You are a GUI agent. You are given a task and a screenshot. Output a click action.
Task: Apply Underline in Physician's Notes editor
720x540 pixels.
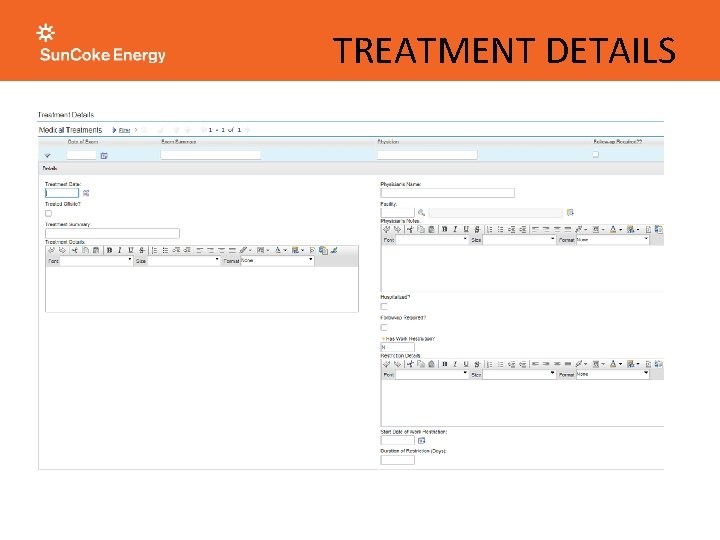[466, 229]
